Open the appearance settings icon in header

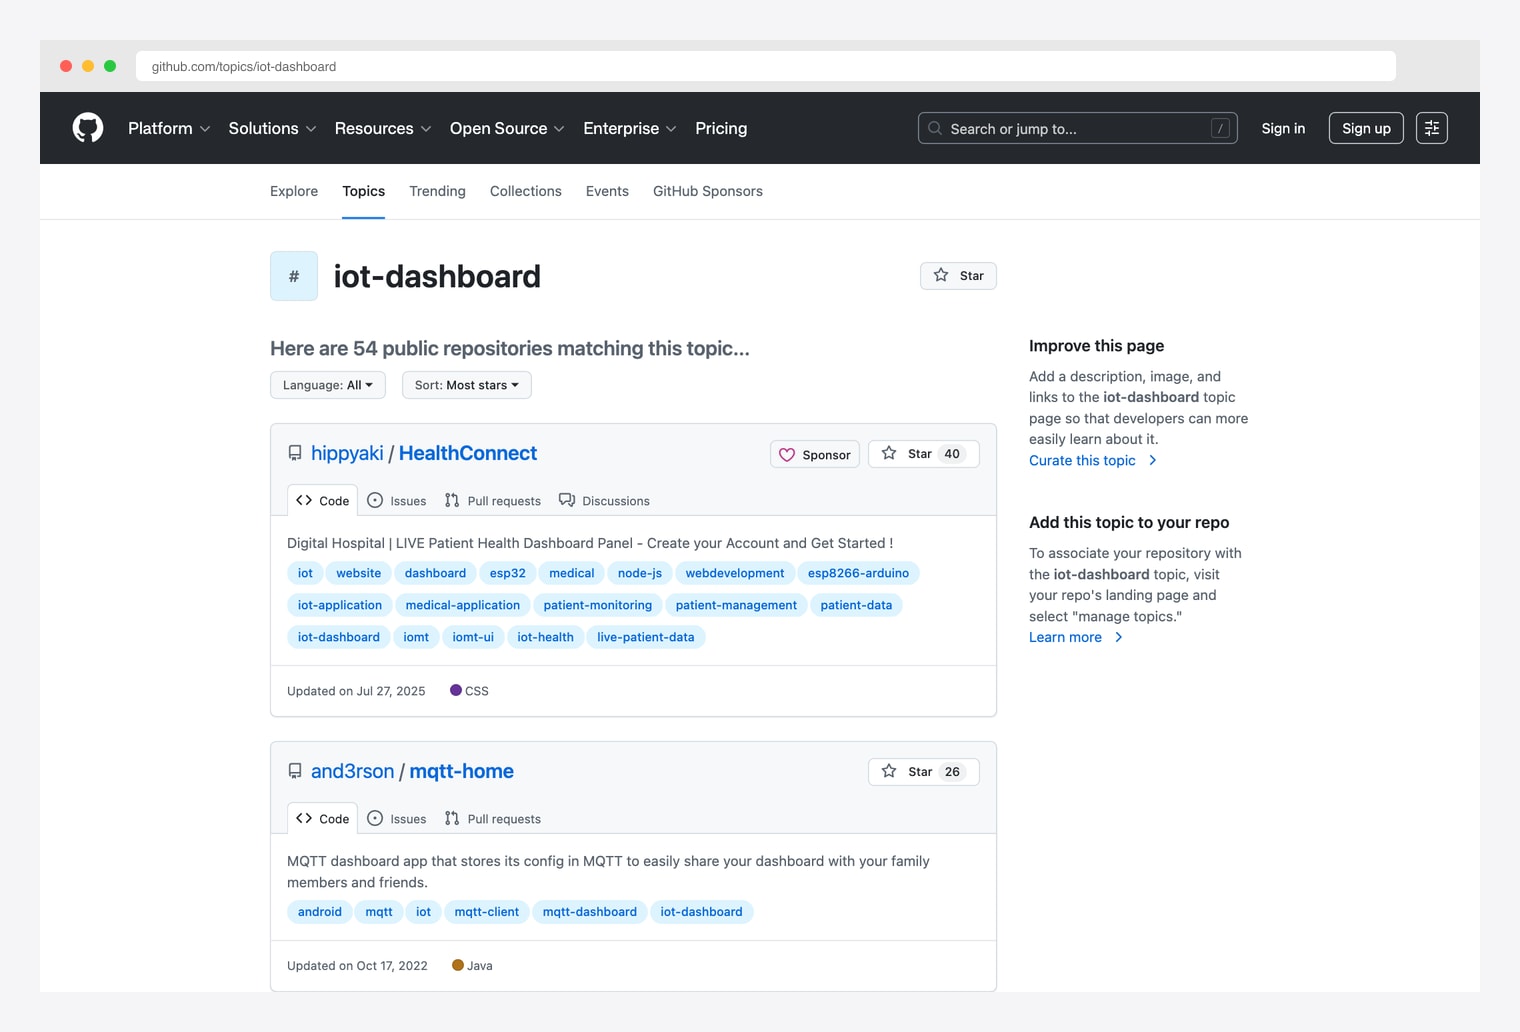pos(1432,128)
